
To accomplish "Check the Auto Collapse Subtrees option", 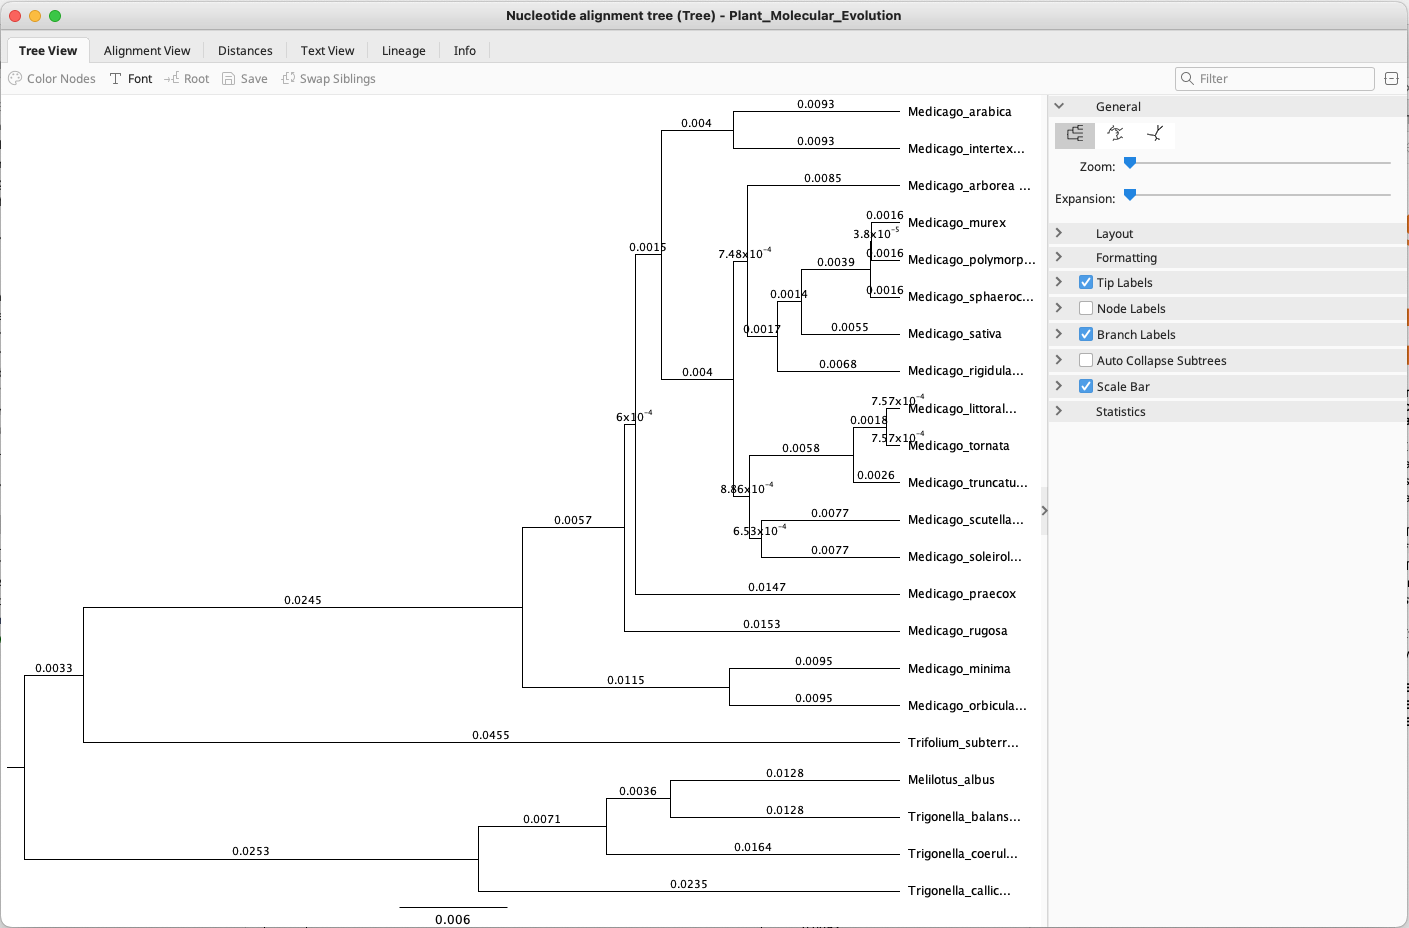I will [x=1085, y=359].
